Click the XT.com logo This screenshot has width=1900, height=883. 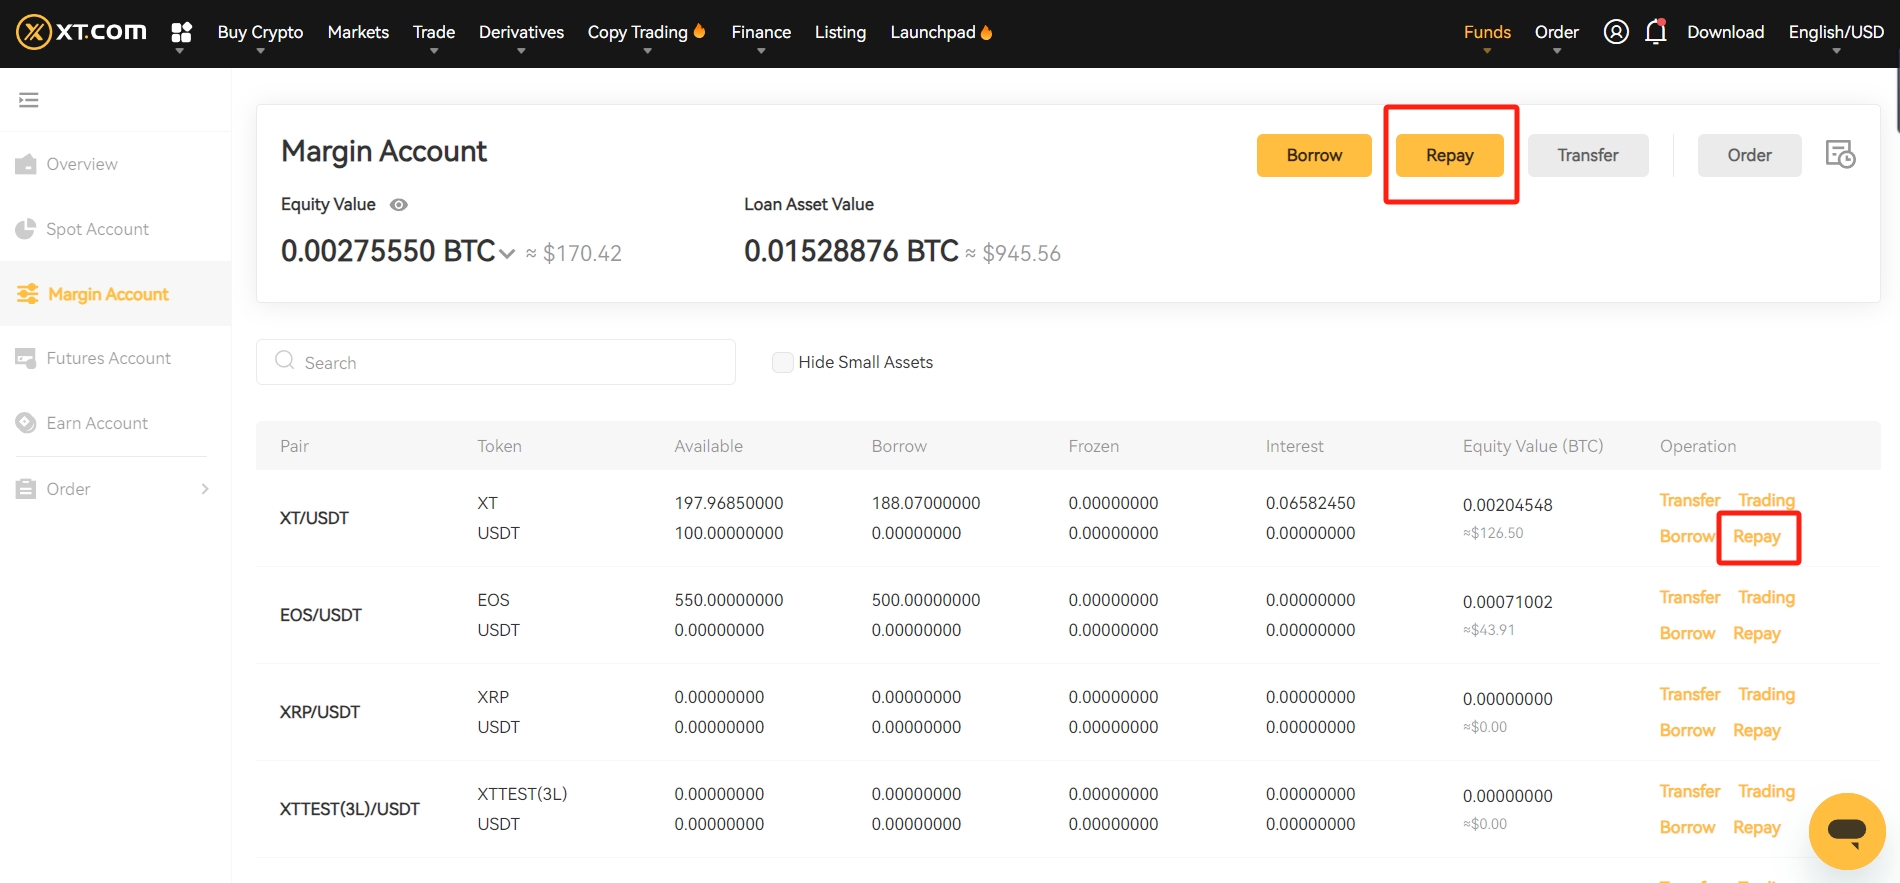point(82,32)
